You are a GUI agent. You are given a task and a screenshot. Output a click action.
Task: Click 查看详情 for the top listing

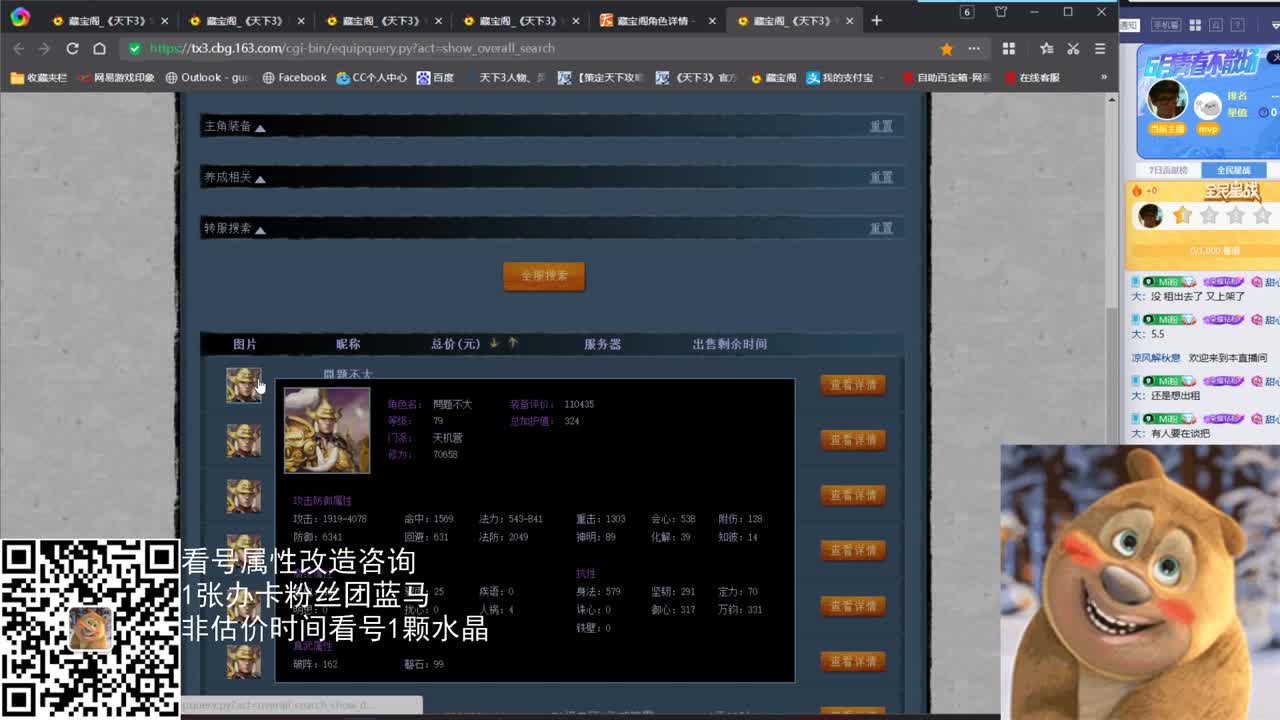pos(853,384)
